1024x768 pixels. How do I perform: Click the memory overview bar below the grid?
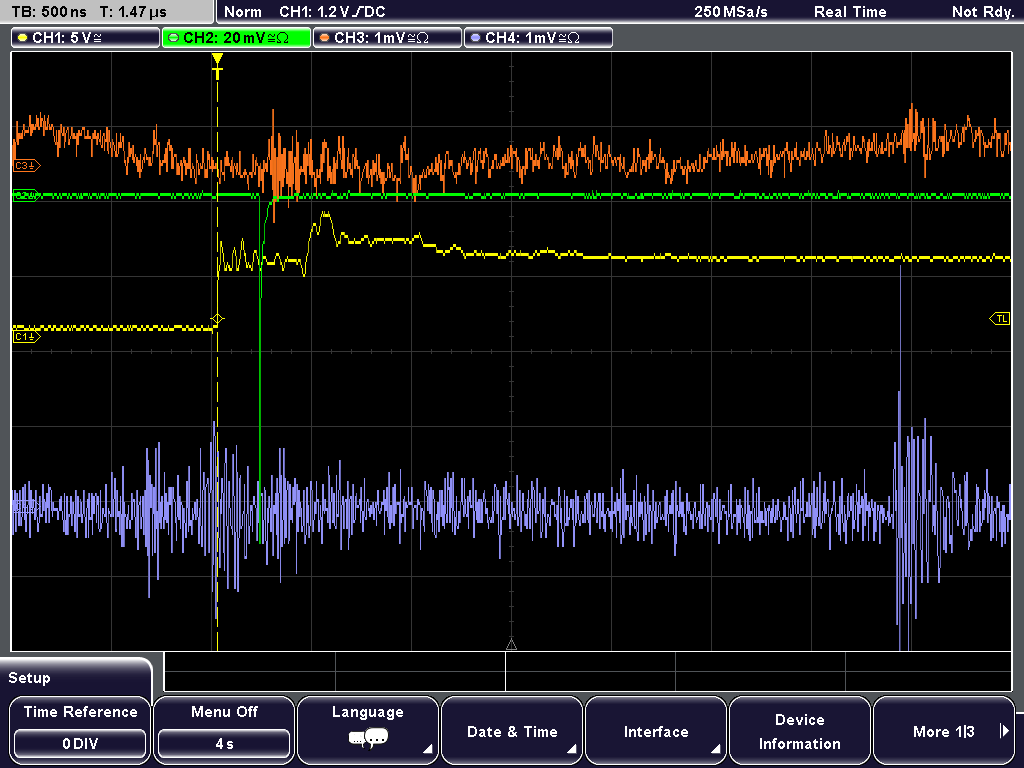coord(588,671)
